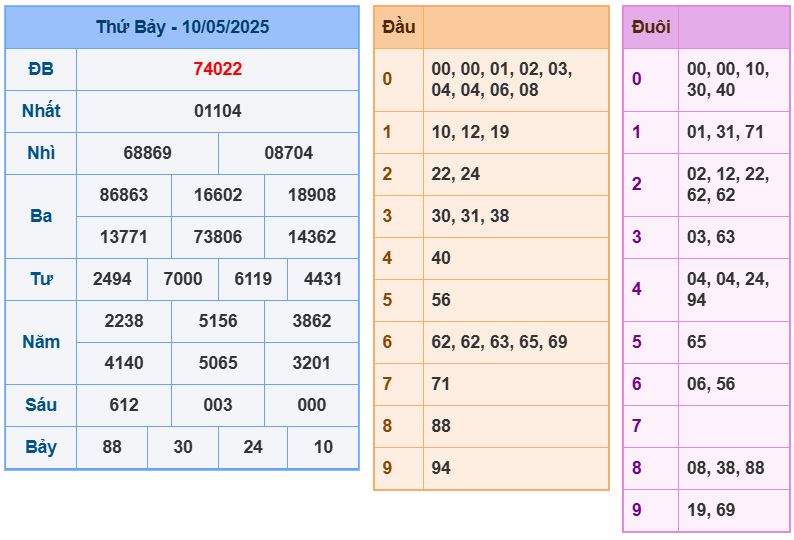Click the value 56 in Đầu row 5
Image resolution: width=794 pixels, height=540 pixels.
pos(441,300)
